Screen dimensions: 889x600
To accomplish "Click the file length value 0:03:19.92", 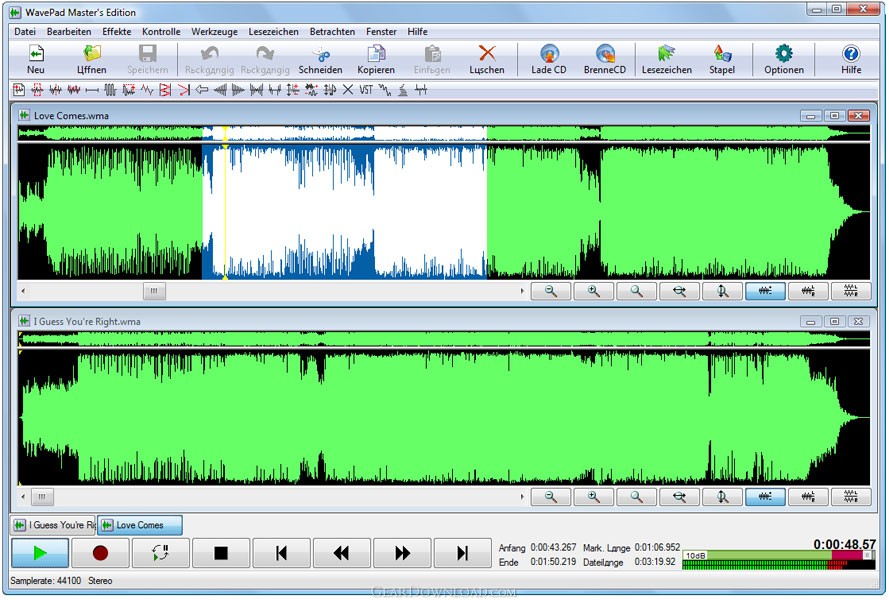I will pos(655,562).
